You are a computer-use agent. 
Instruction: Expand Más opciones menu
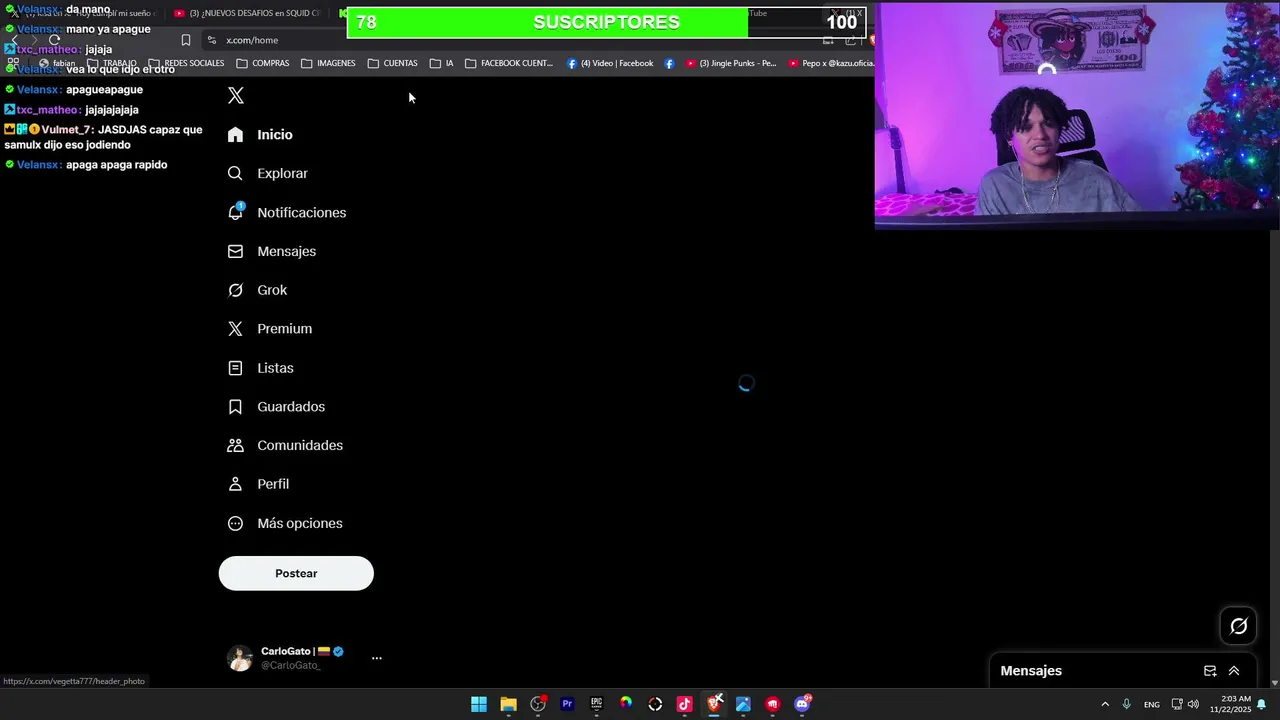[285, 523]
